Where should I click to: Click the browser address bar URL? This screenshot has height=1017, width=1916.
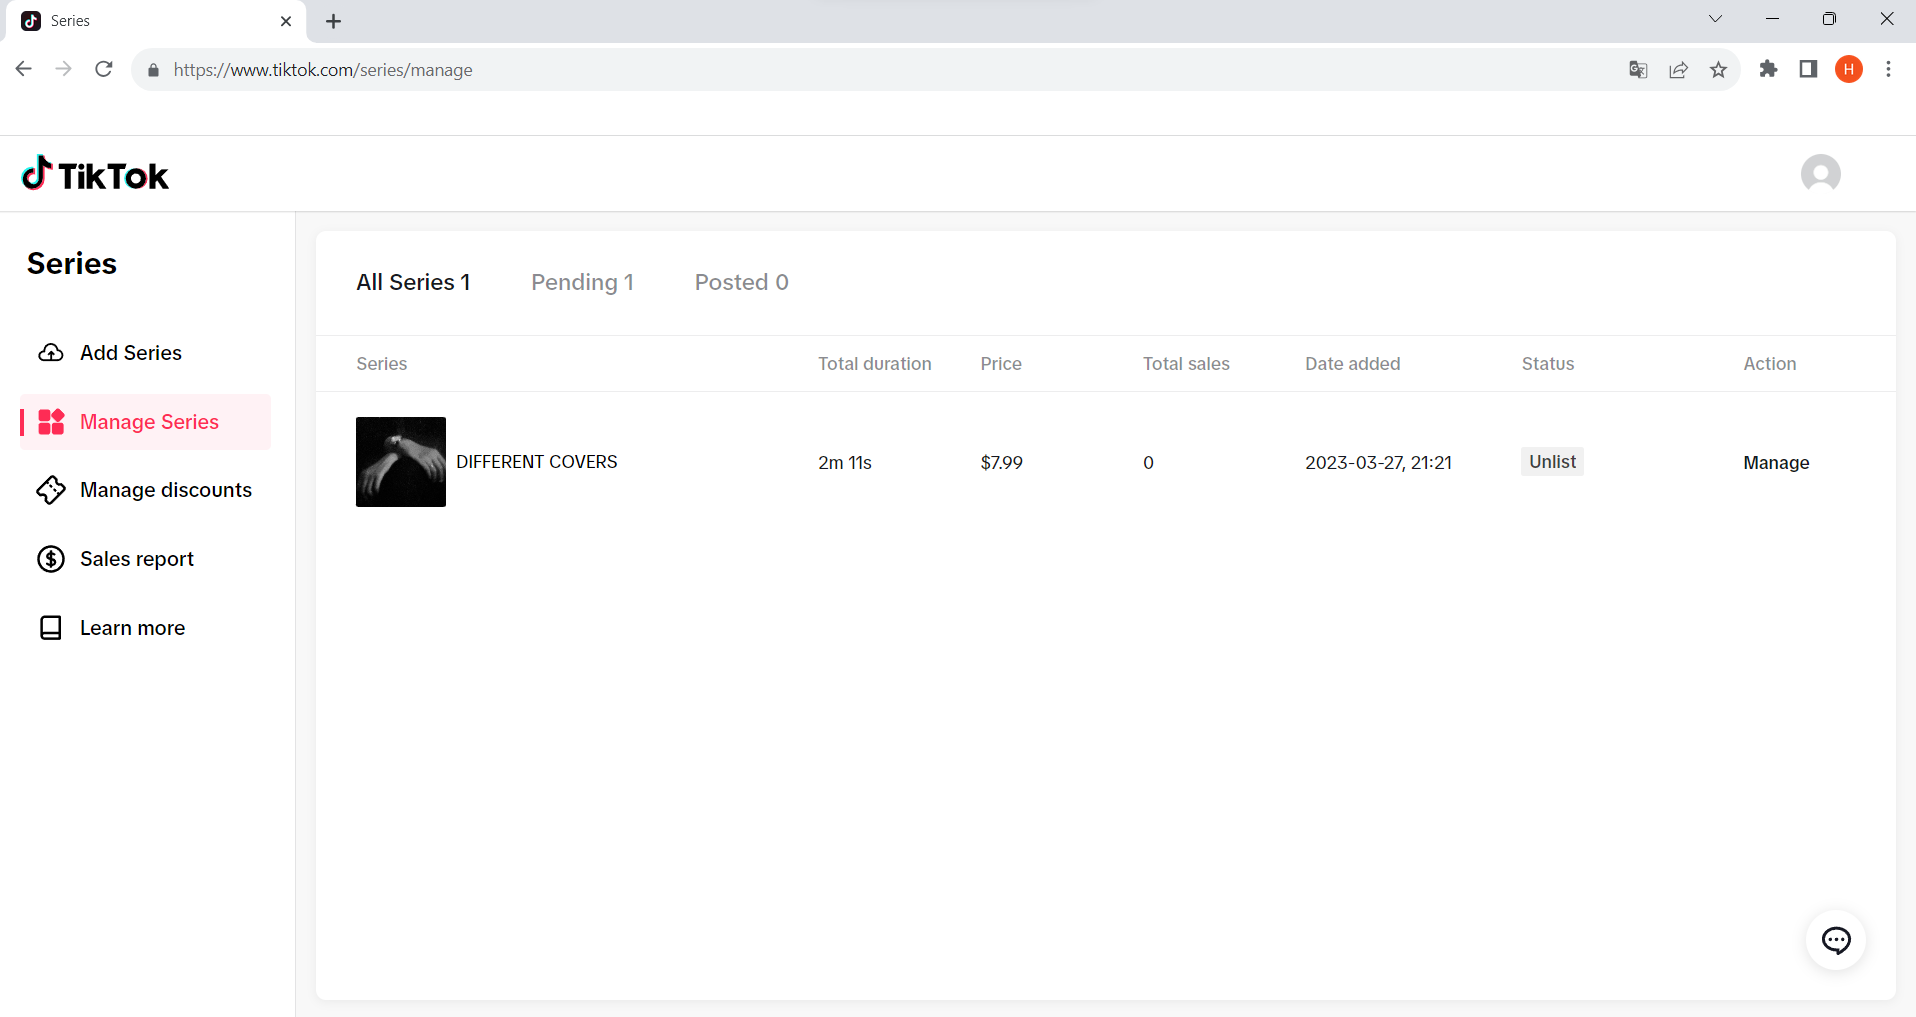(x=323, y=70)
